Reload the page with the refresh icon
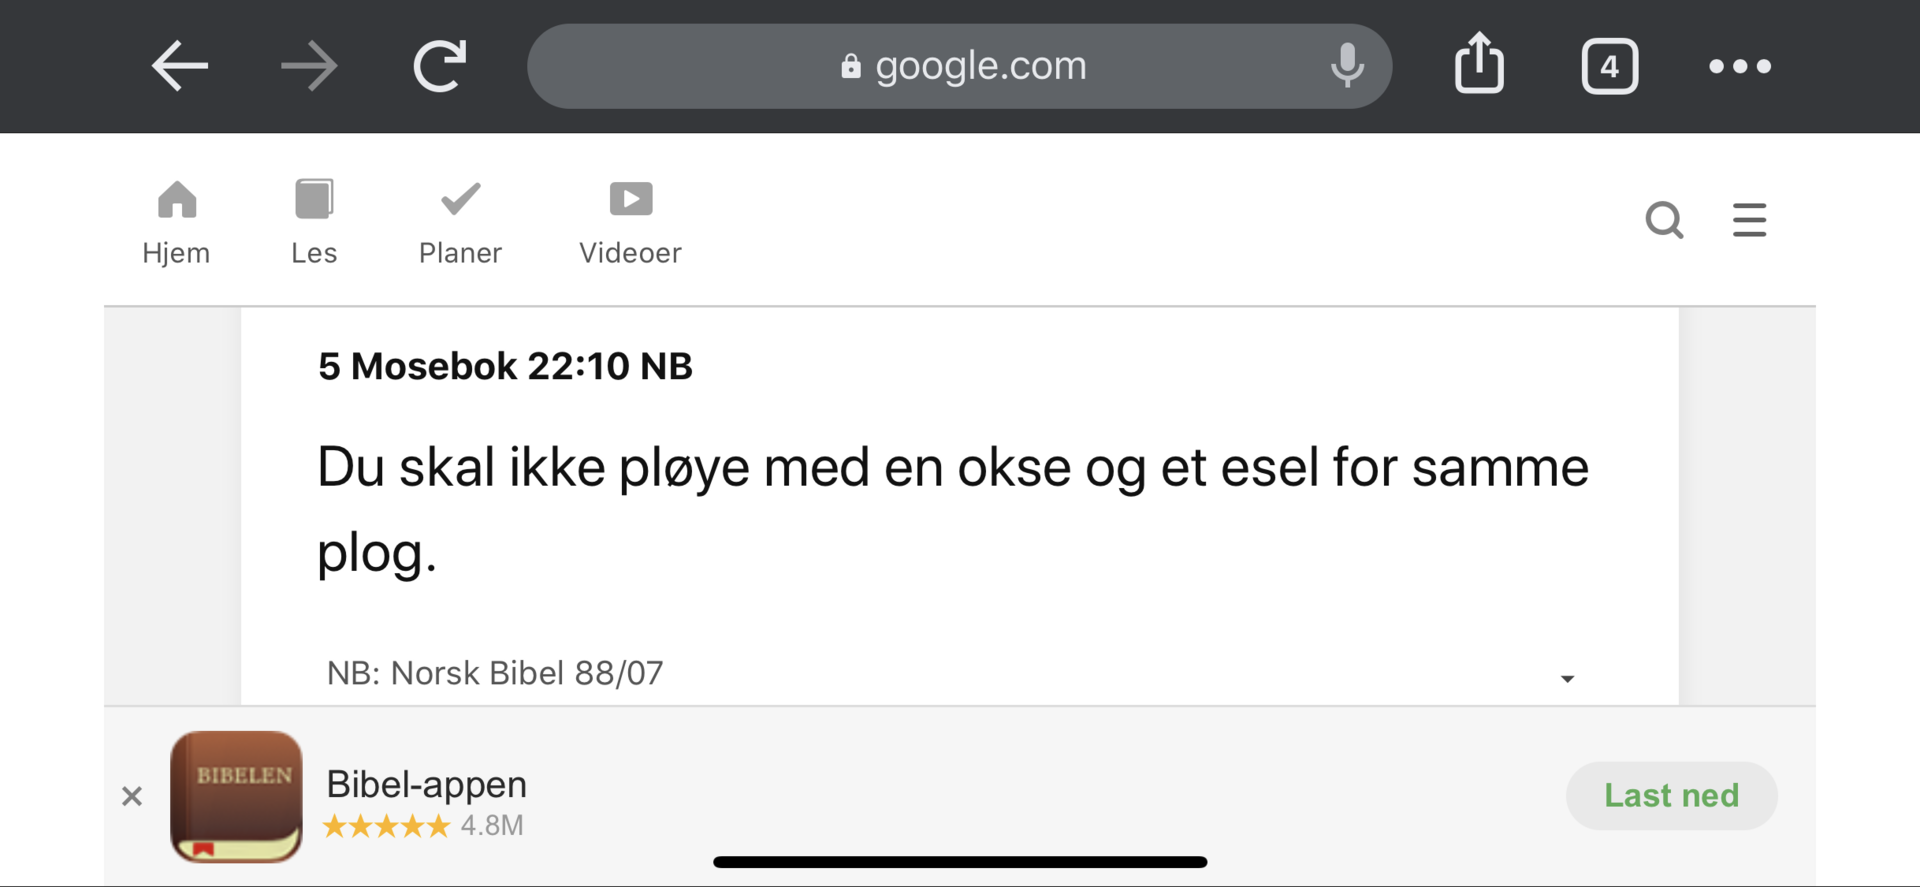1920x887 pixels. pyautogui.click(x=440, y=66)
